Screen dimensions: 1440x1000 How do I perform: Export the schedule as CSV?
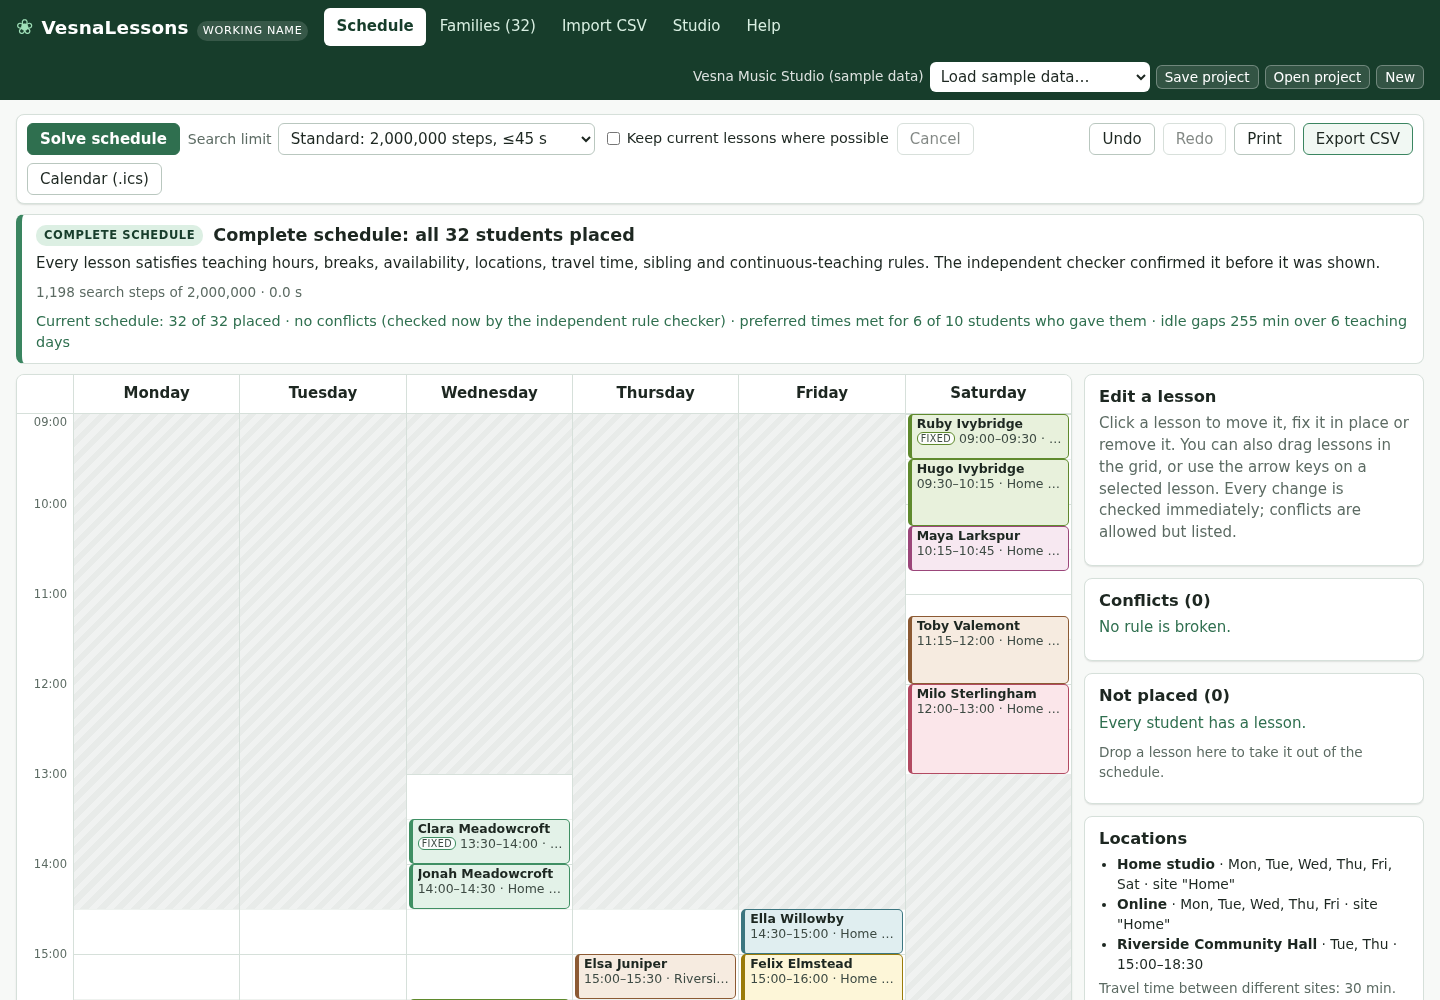[1358, 139]
